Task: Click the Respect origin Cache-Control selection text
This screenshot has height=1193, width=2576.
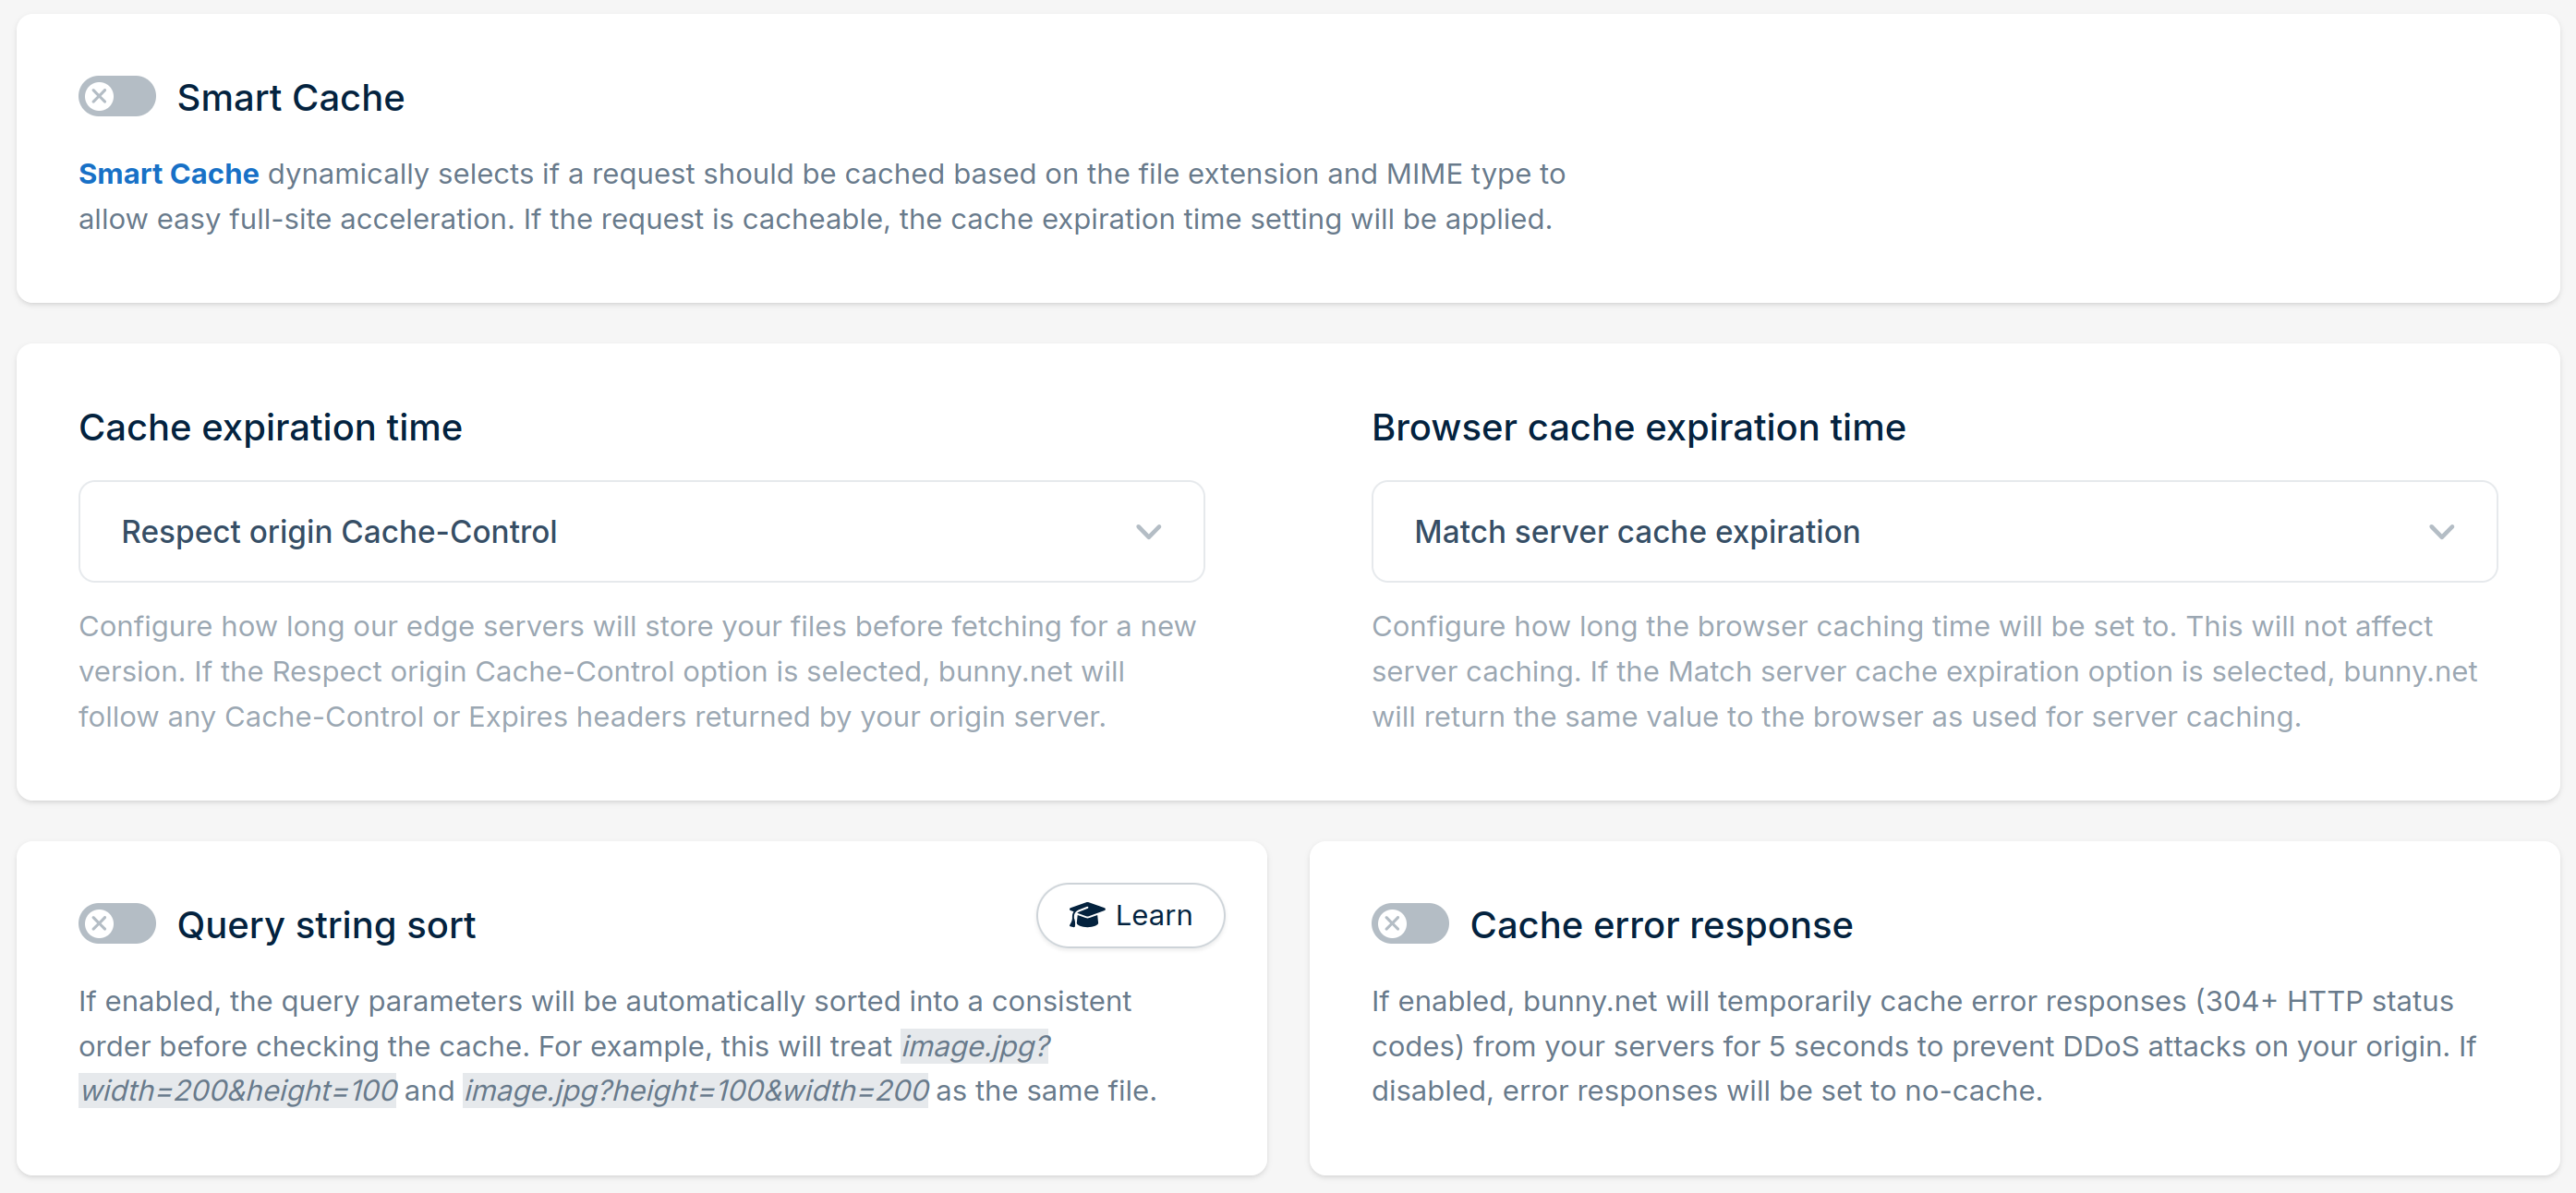Action: point(338,531)
